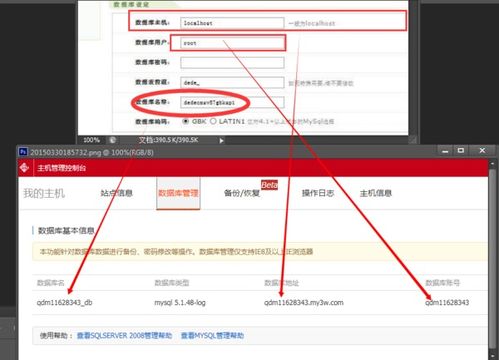Open the 操作日志 tab
Screen dimensions: 499x360
(318, 193)
